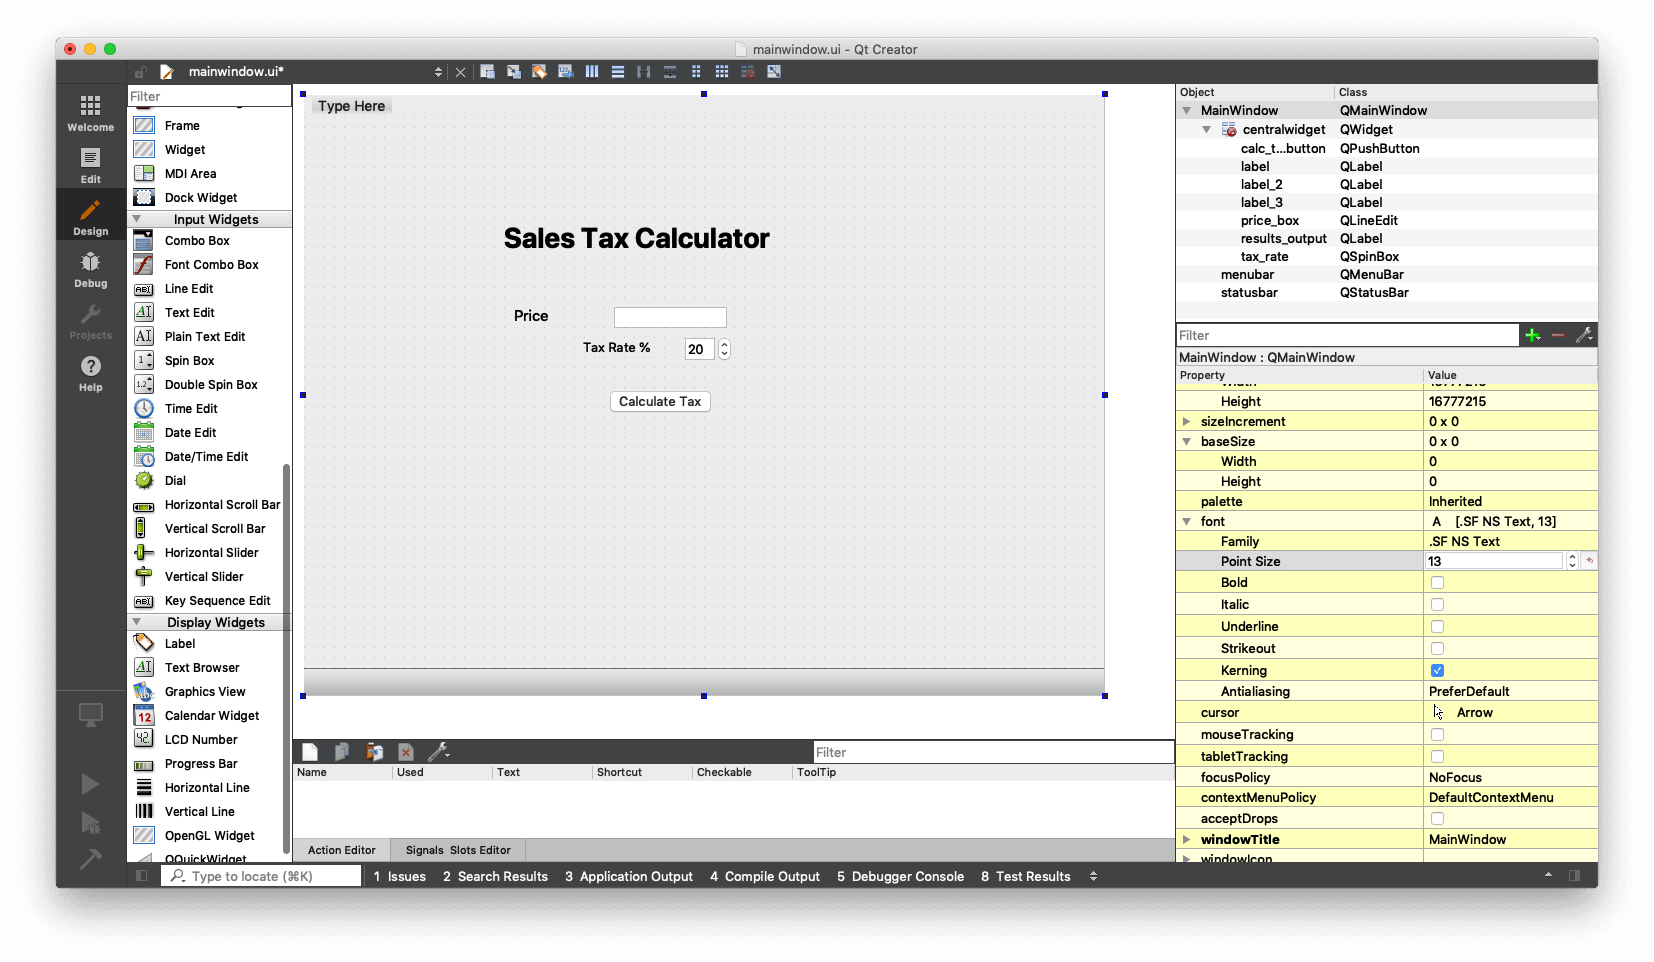The image size is (1654, 962).
Task: Select tax_rate in object inspector
Action: [1264, 256]
